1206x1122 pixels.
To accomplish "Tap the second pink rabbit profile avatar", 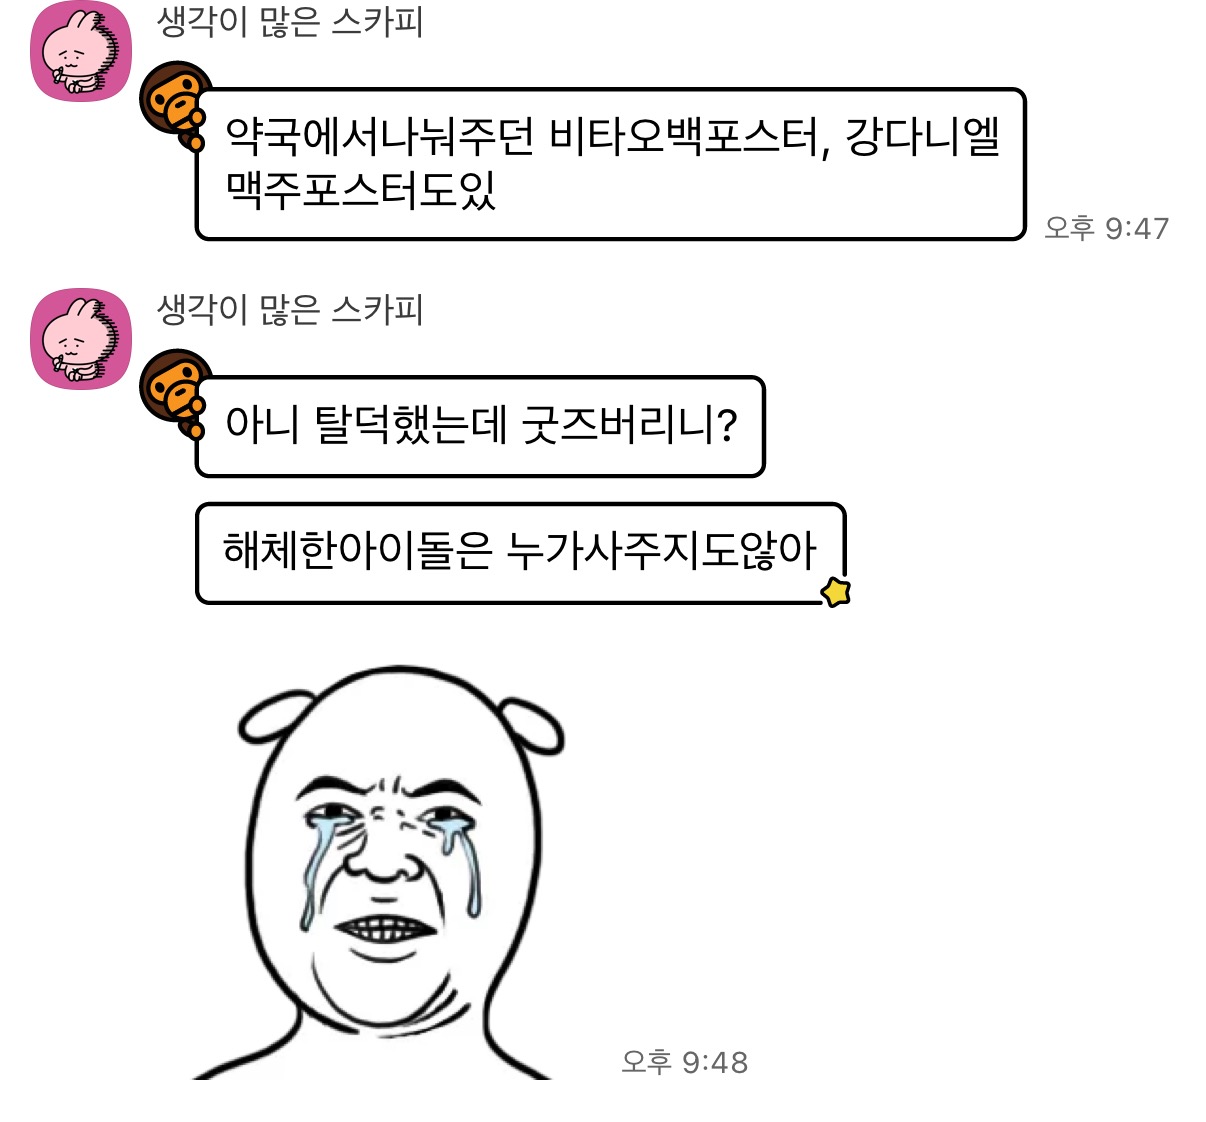I will 81,339.
